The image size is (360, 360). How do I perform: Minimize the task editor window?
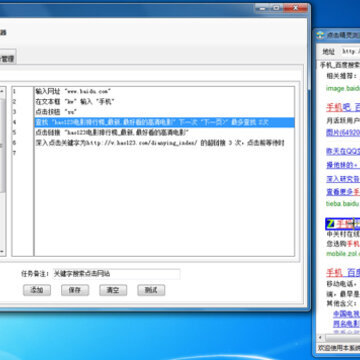(x=263, y=7)
